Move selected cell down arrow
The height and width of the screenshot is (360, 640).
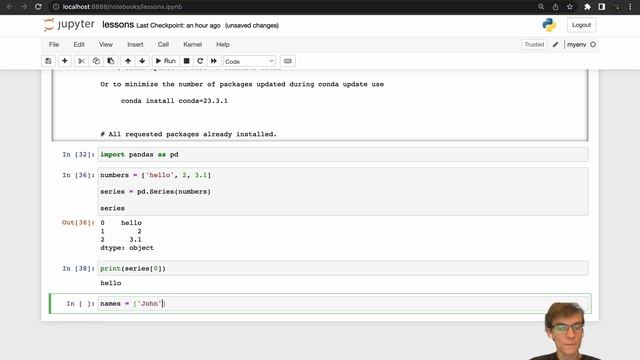point(142,61)
